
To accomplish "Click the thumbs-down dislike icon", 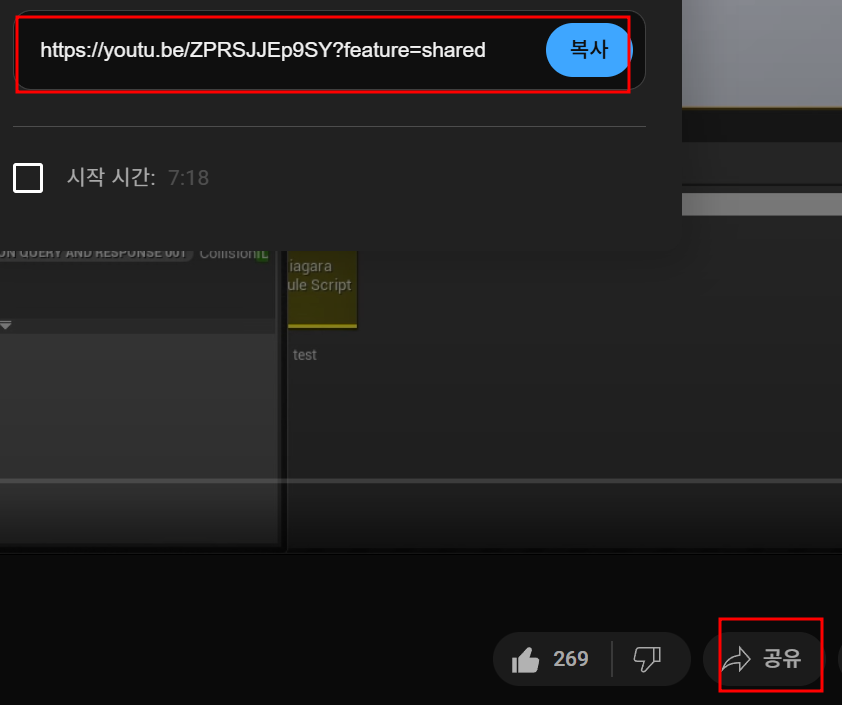I will click(x=647, y=659).
